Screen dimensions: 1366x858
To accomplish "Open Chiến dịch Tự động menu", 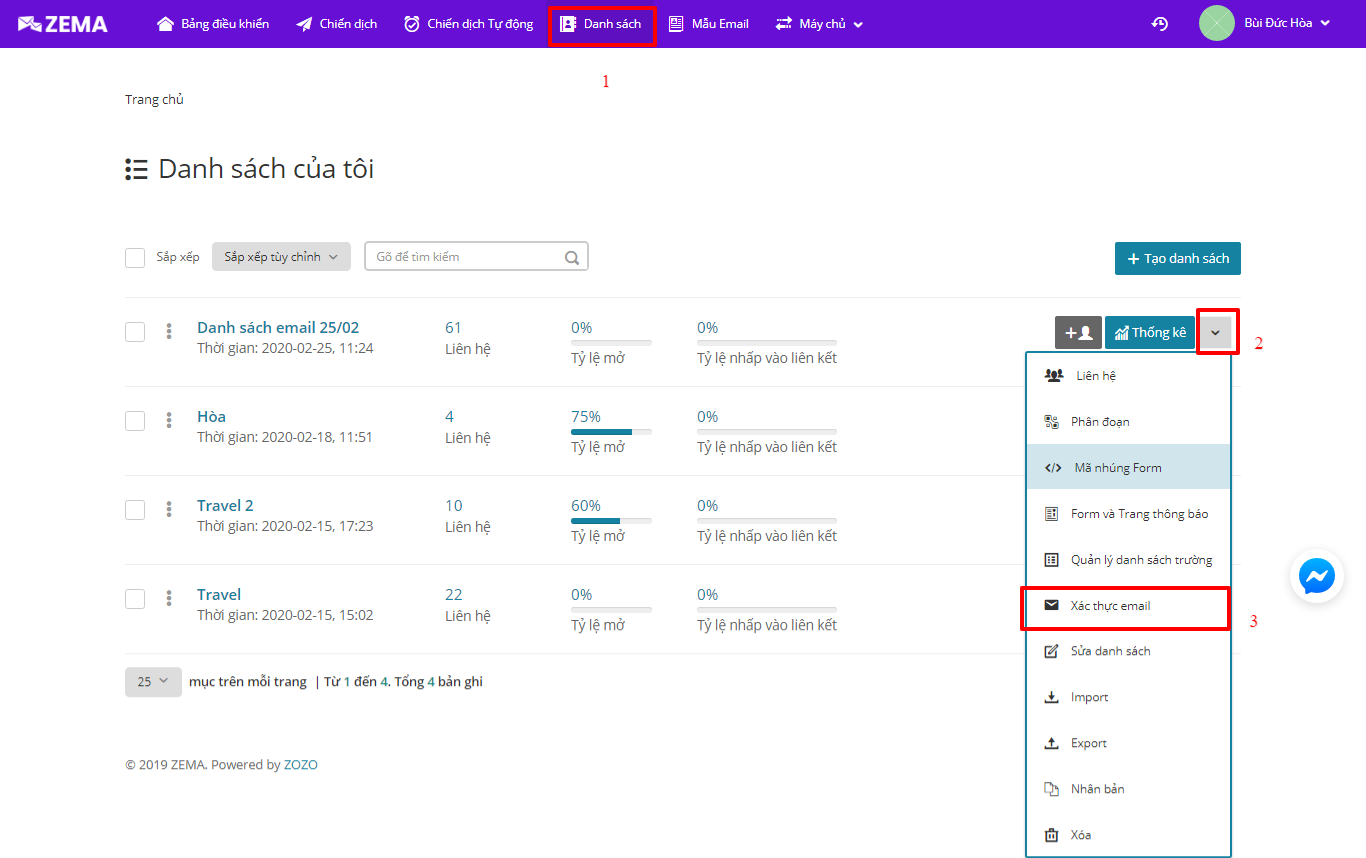I will (x=468, y=24).
